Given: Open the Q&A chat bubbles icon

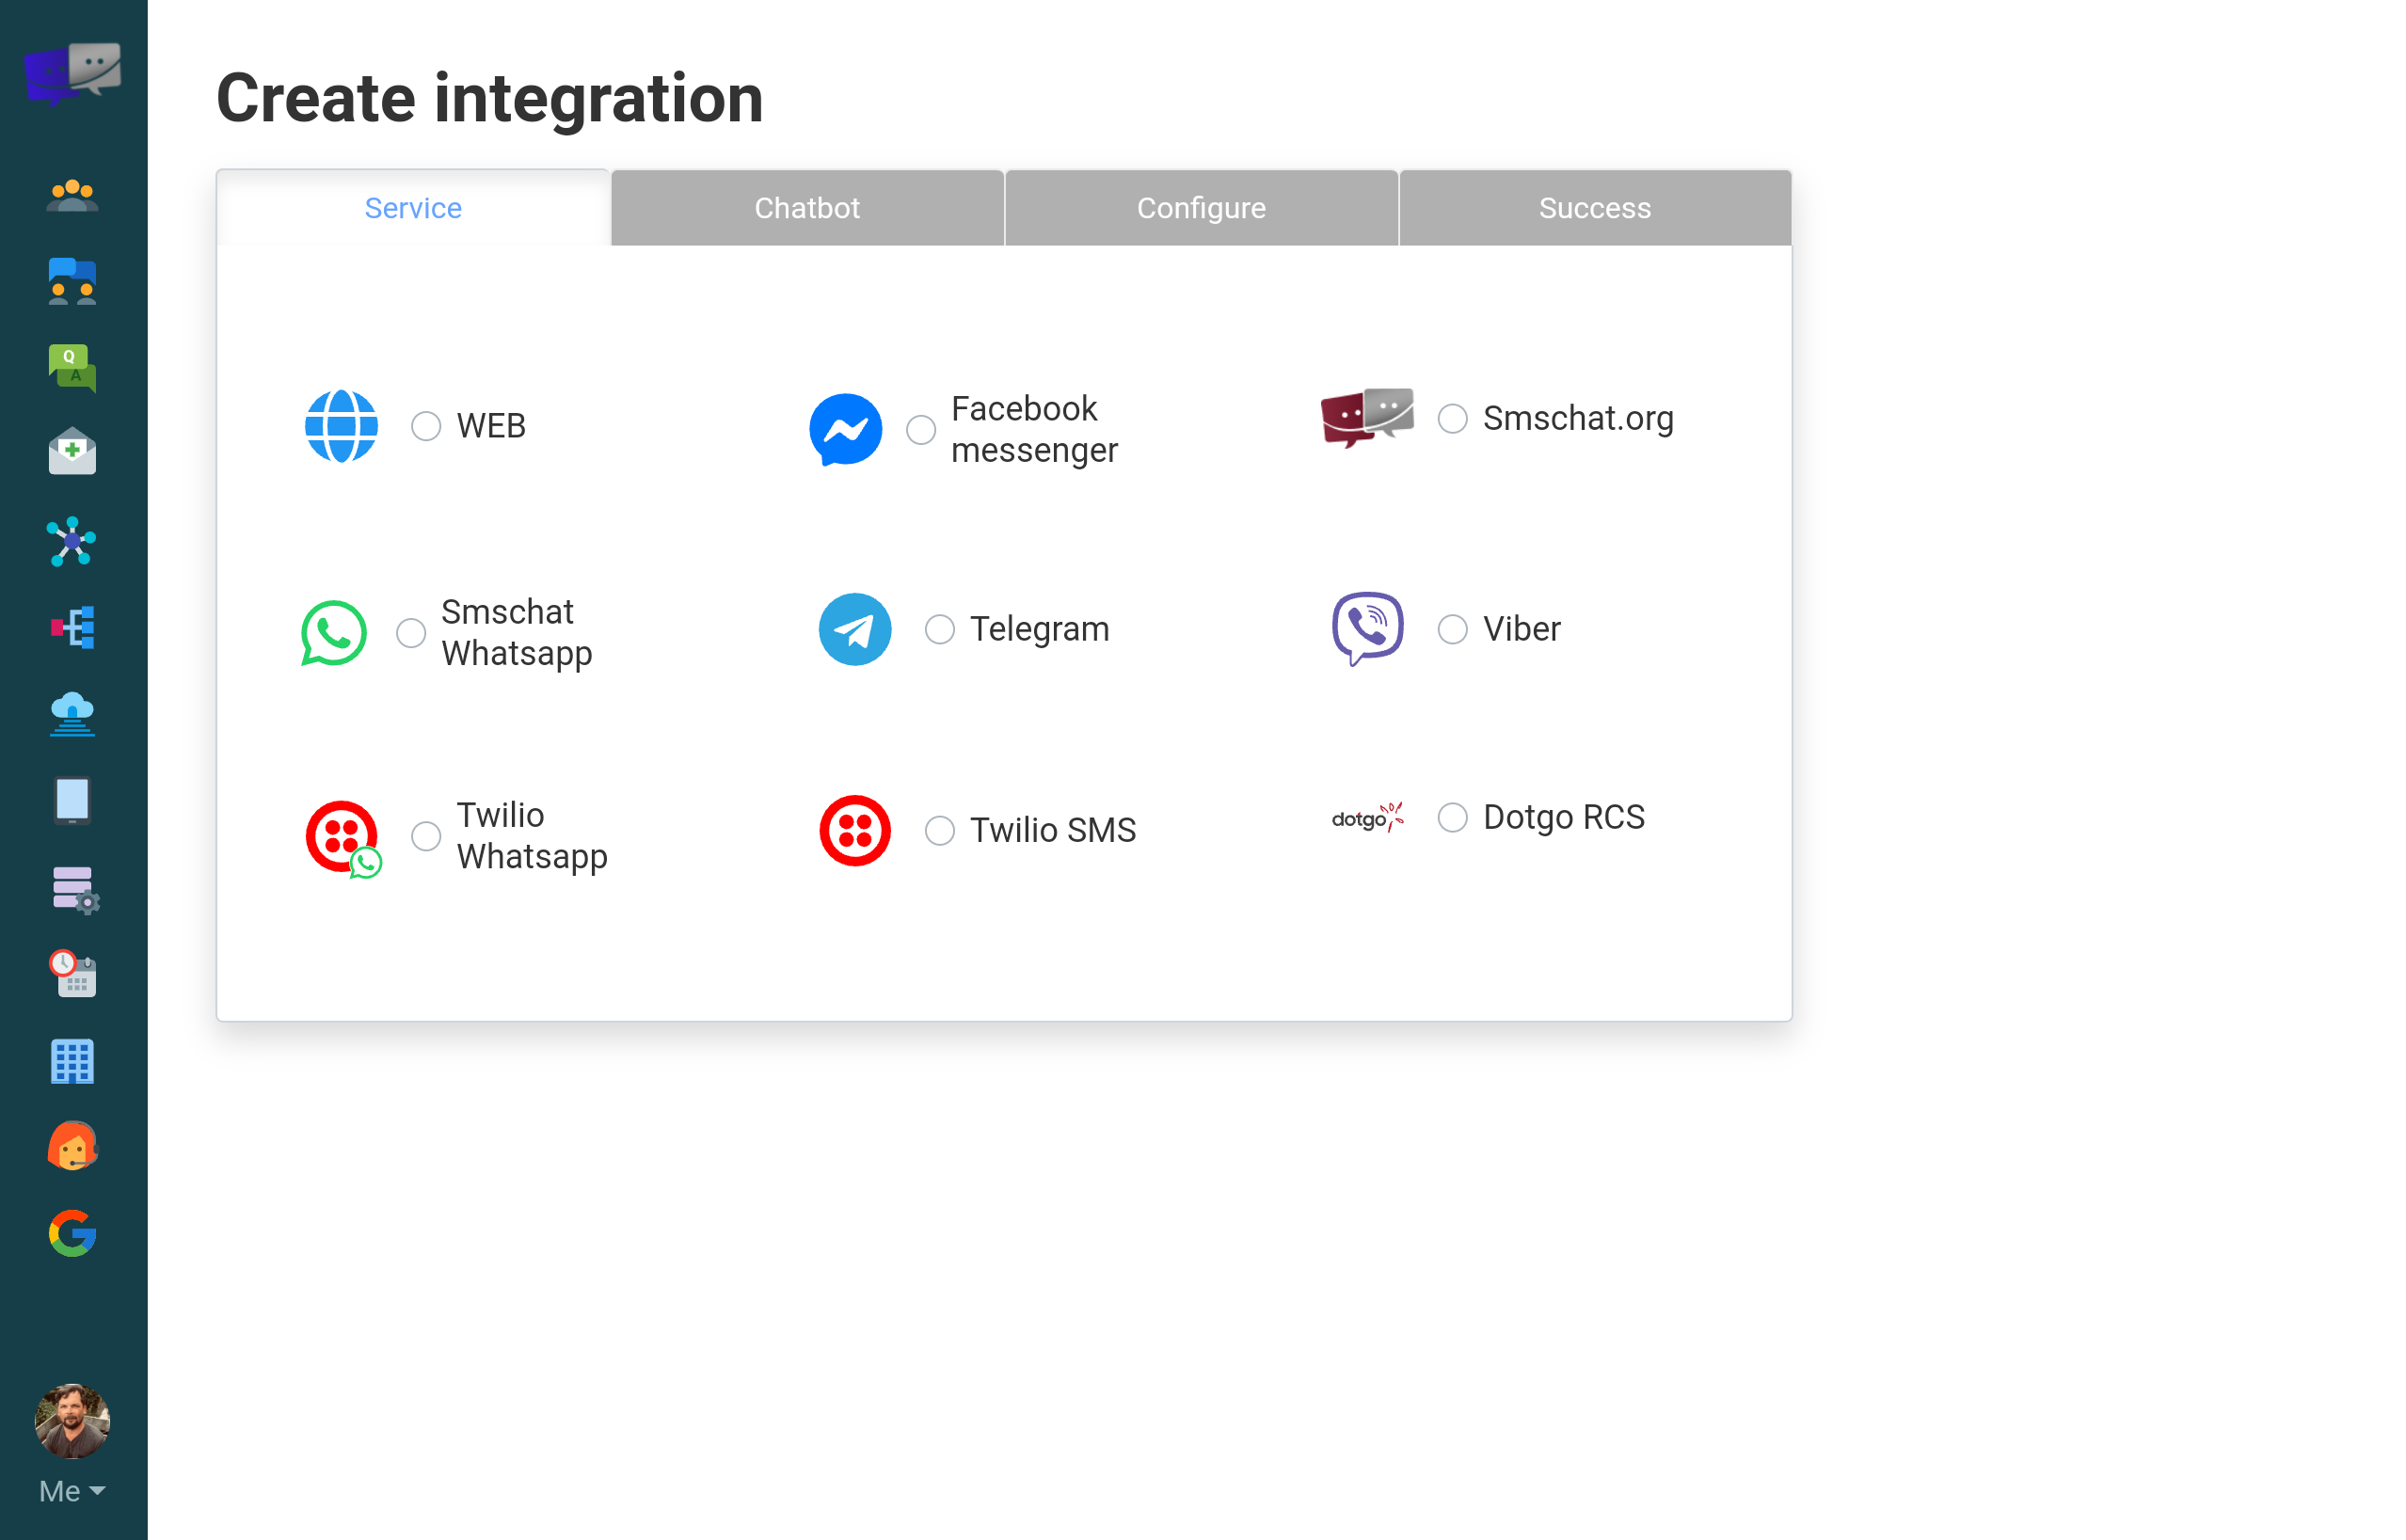Looking at the screenshot, I should pos(73,368).
